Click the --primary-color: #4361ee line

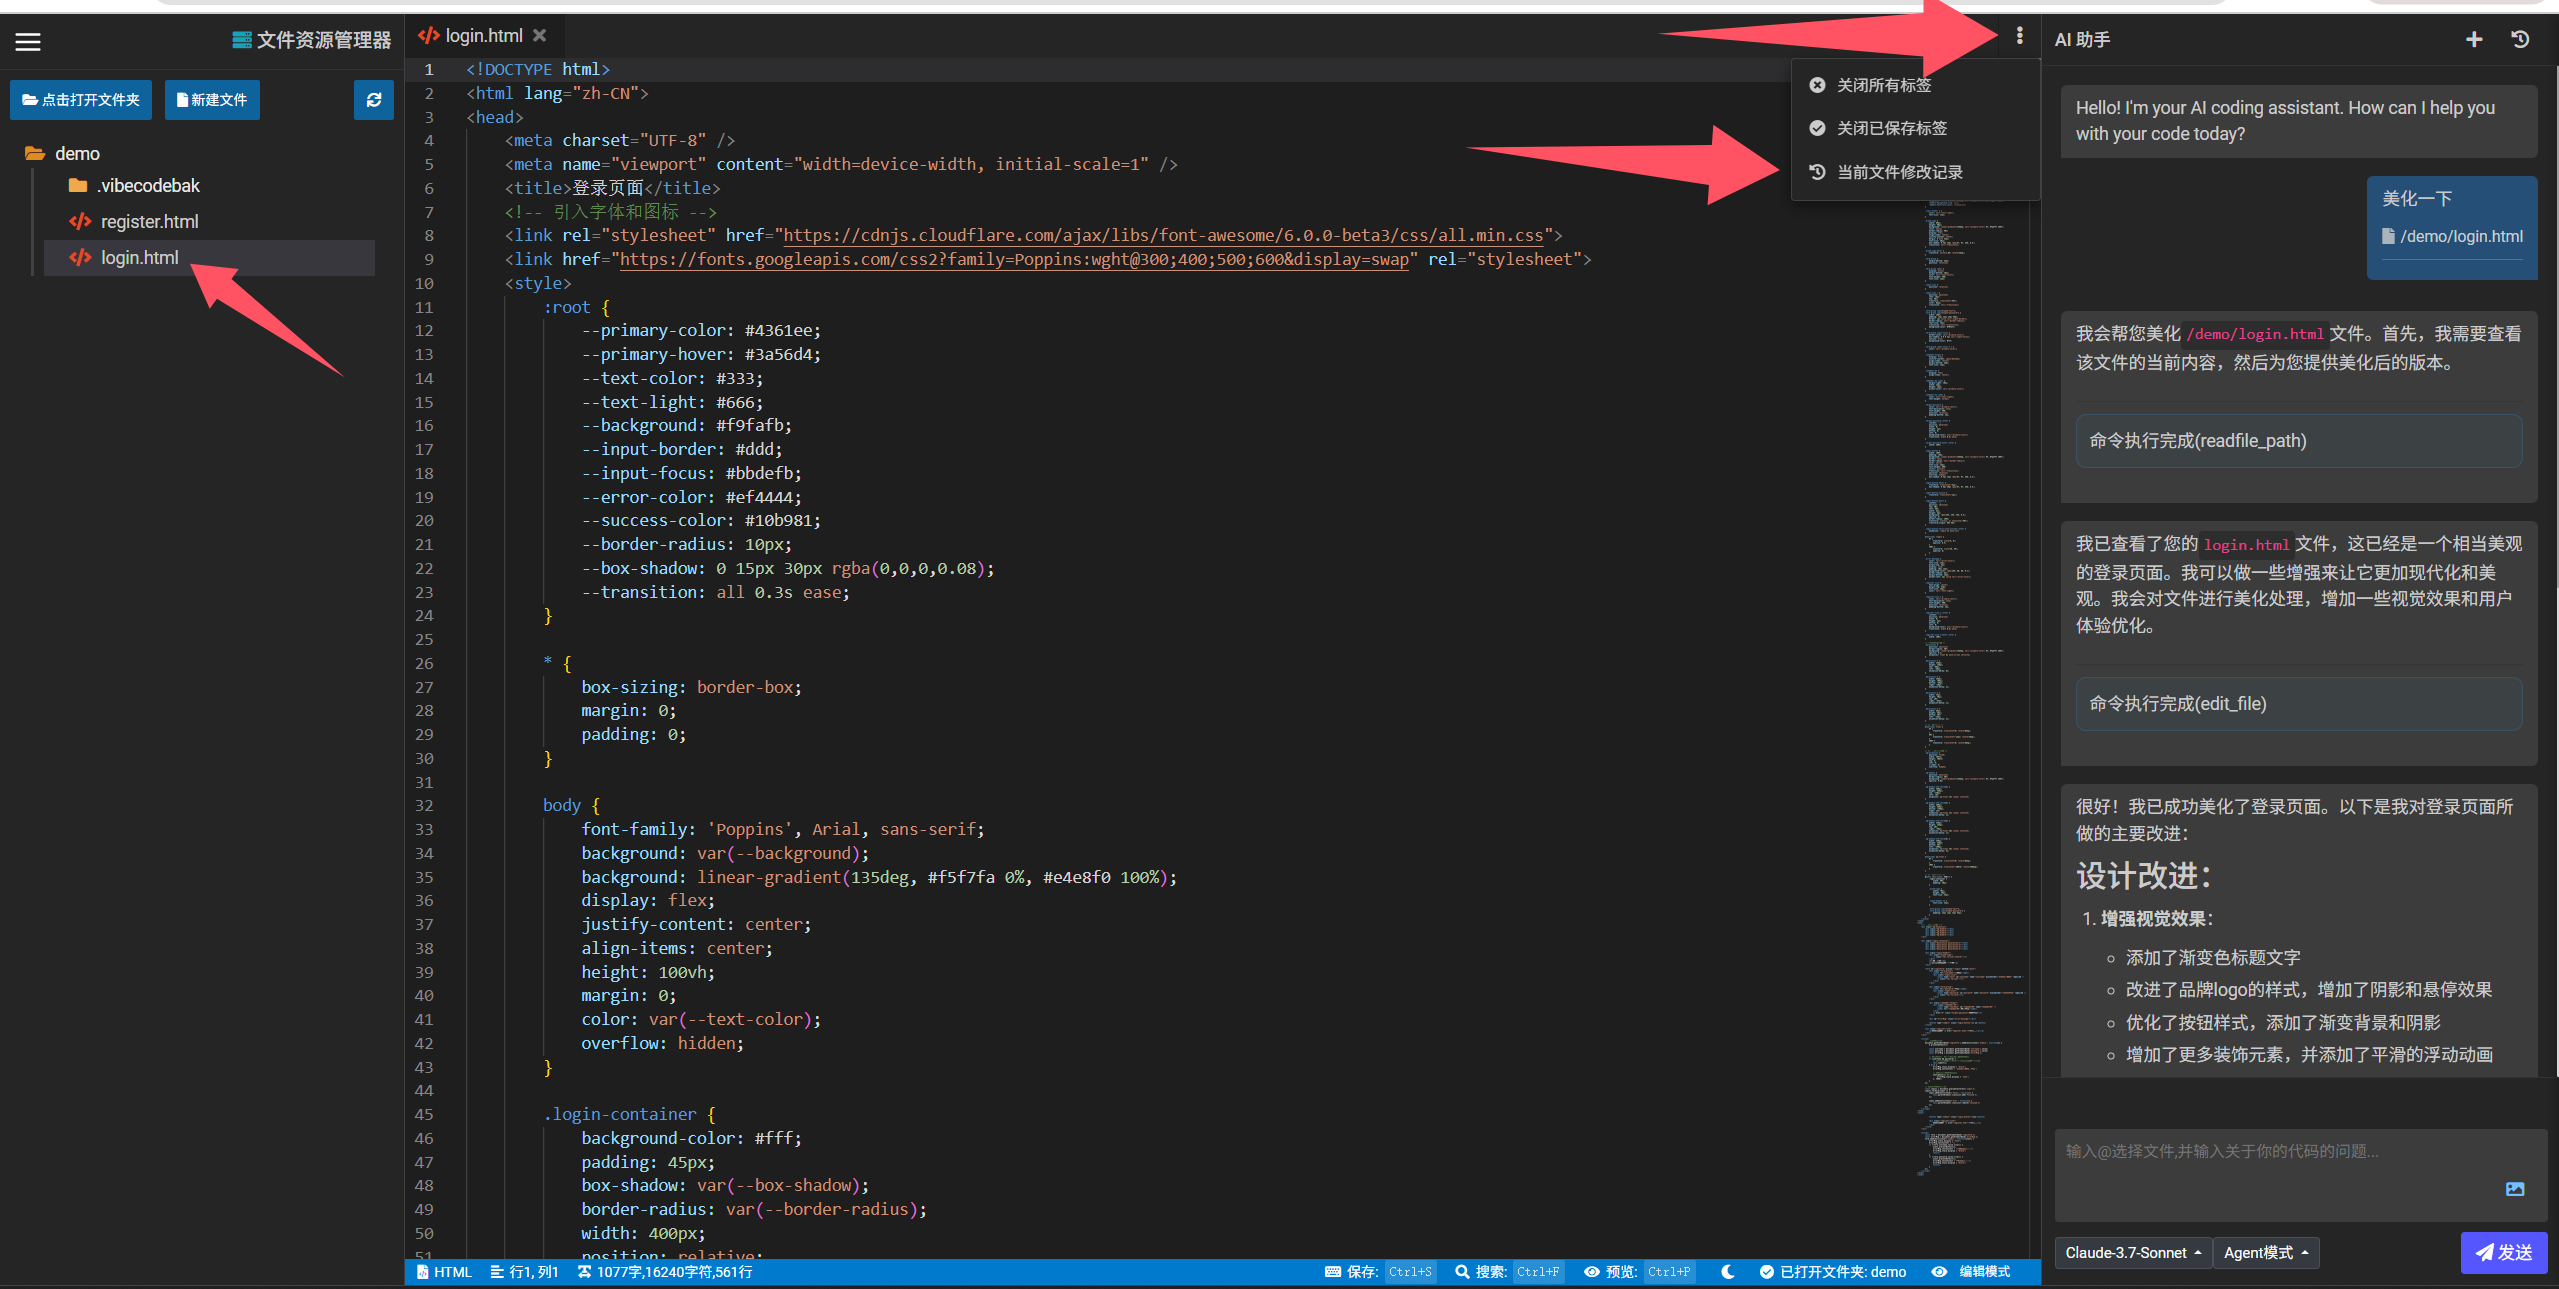pos(701,331)
